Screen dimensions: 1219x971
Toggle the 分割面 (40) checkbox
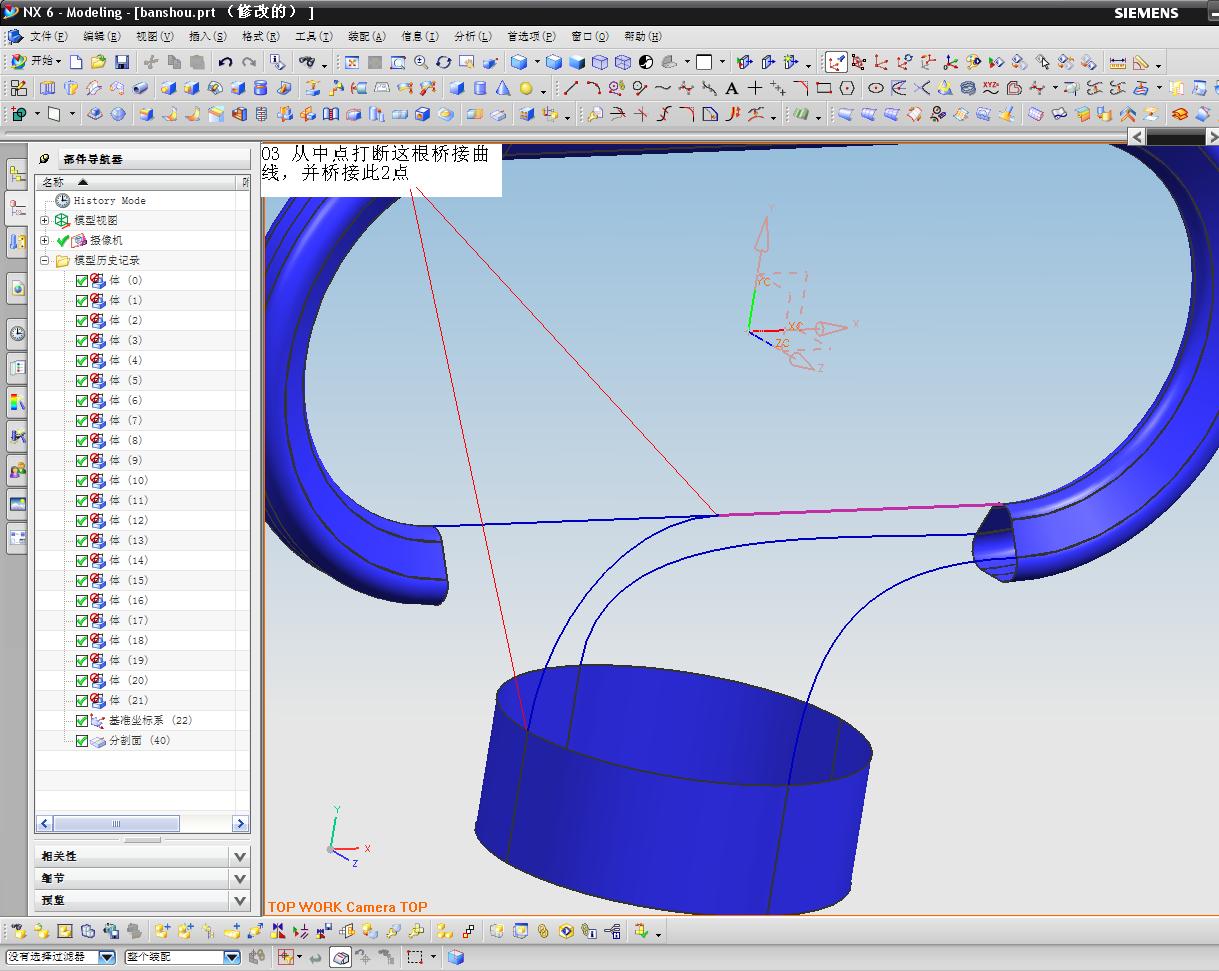[x=82, y=740]
